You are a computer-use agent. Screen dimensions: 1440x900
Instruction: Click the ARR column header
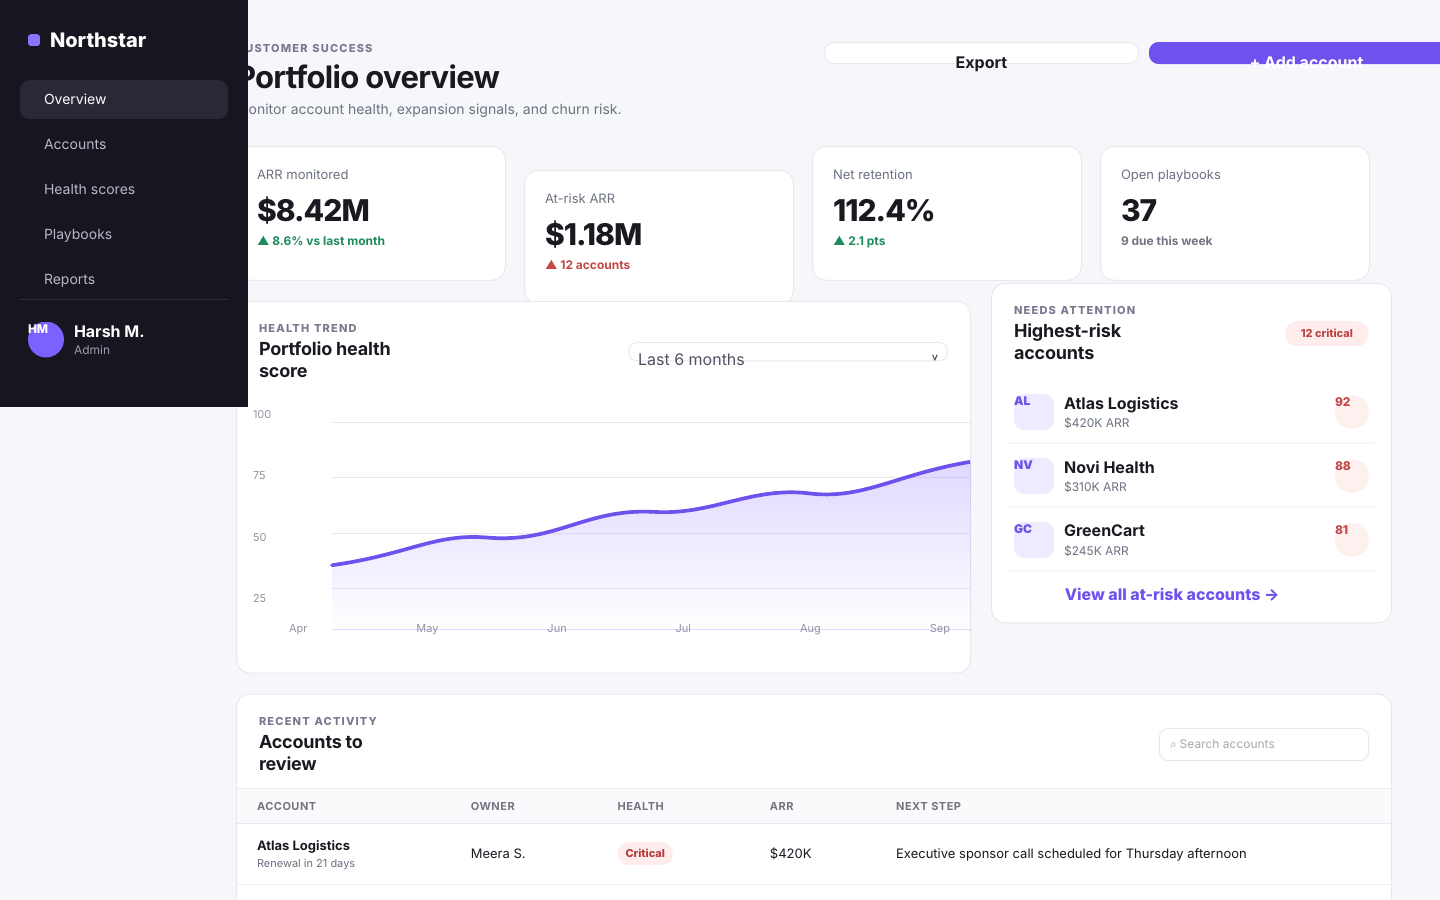(x=782, y=806)
